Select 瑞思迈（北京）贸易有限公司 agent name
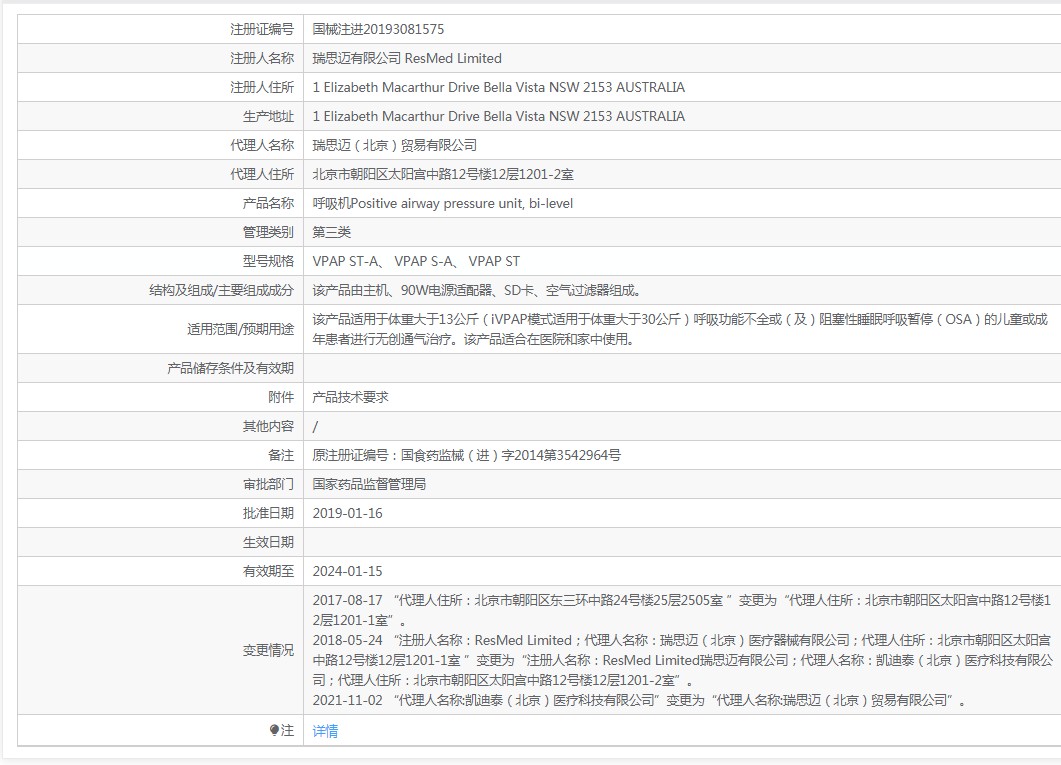 [x=394, y=145]
